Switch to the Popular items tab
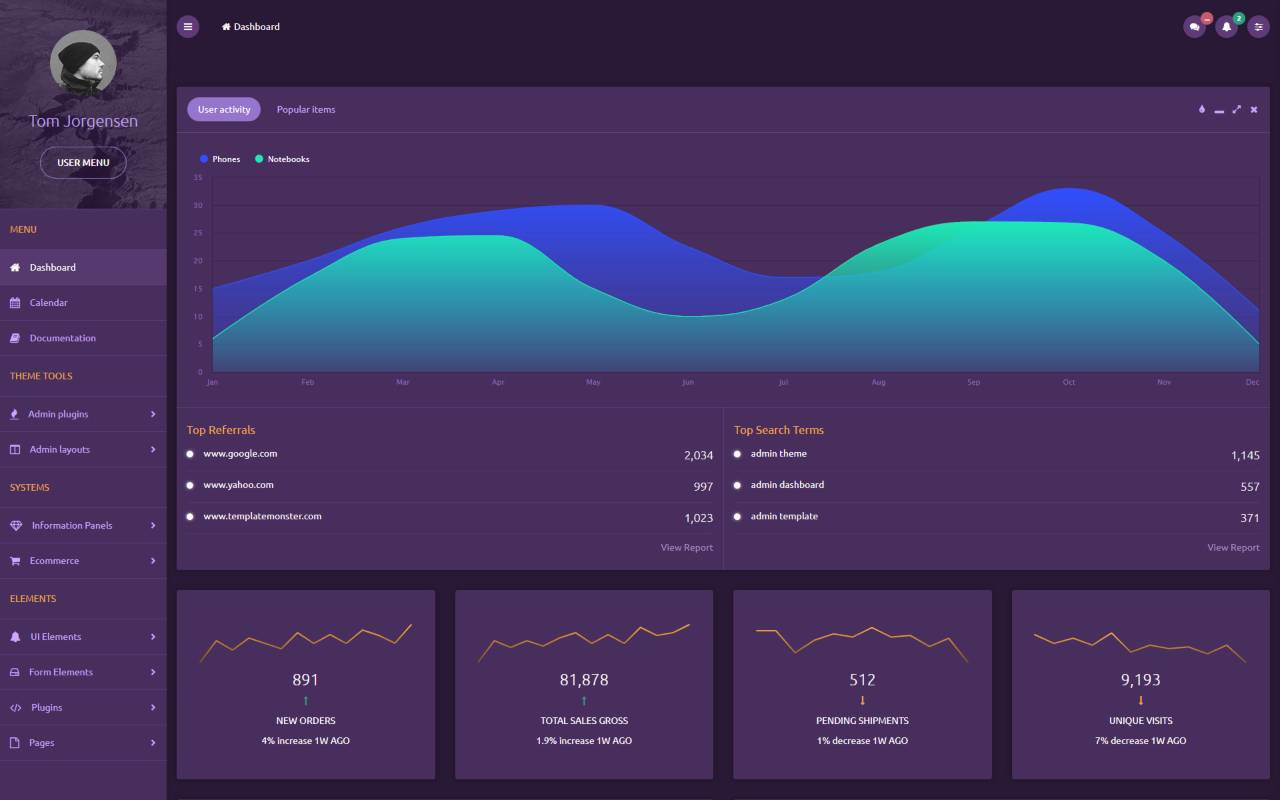 coord(306,109)
